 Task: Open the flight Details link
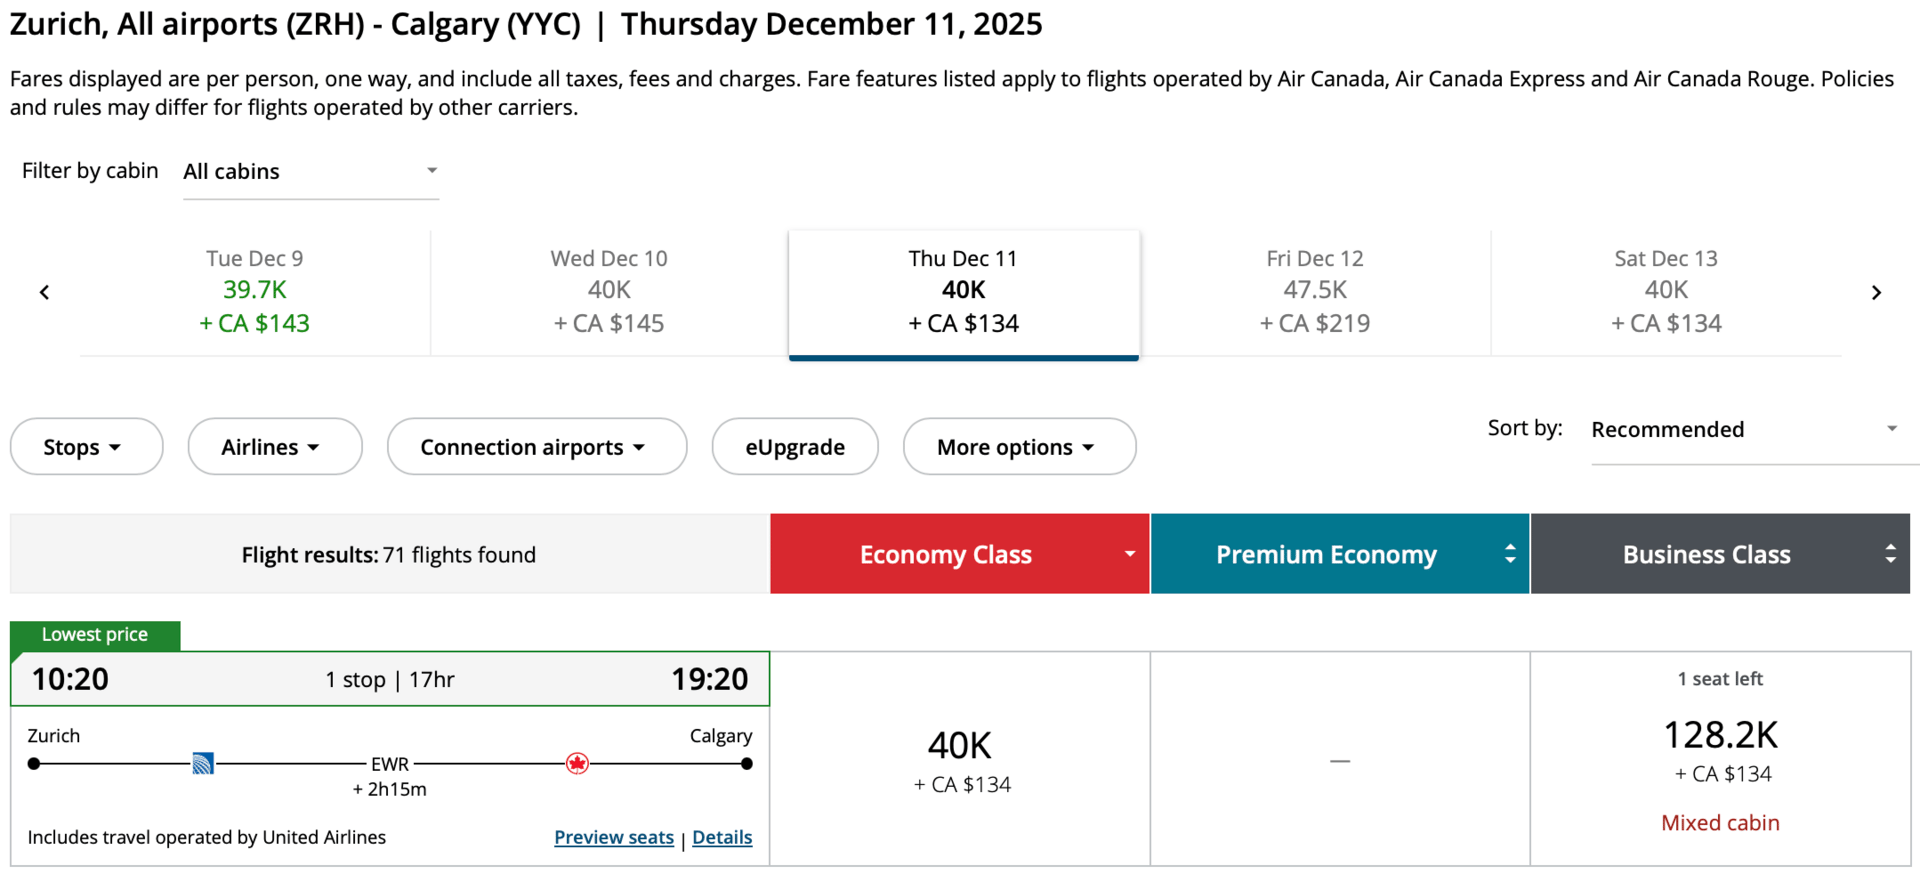click(721, 837)
